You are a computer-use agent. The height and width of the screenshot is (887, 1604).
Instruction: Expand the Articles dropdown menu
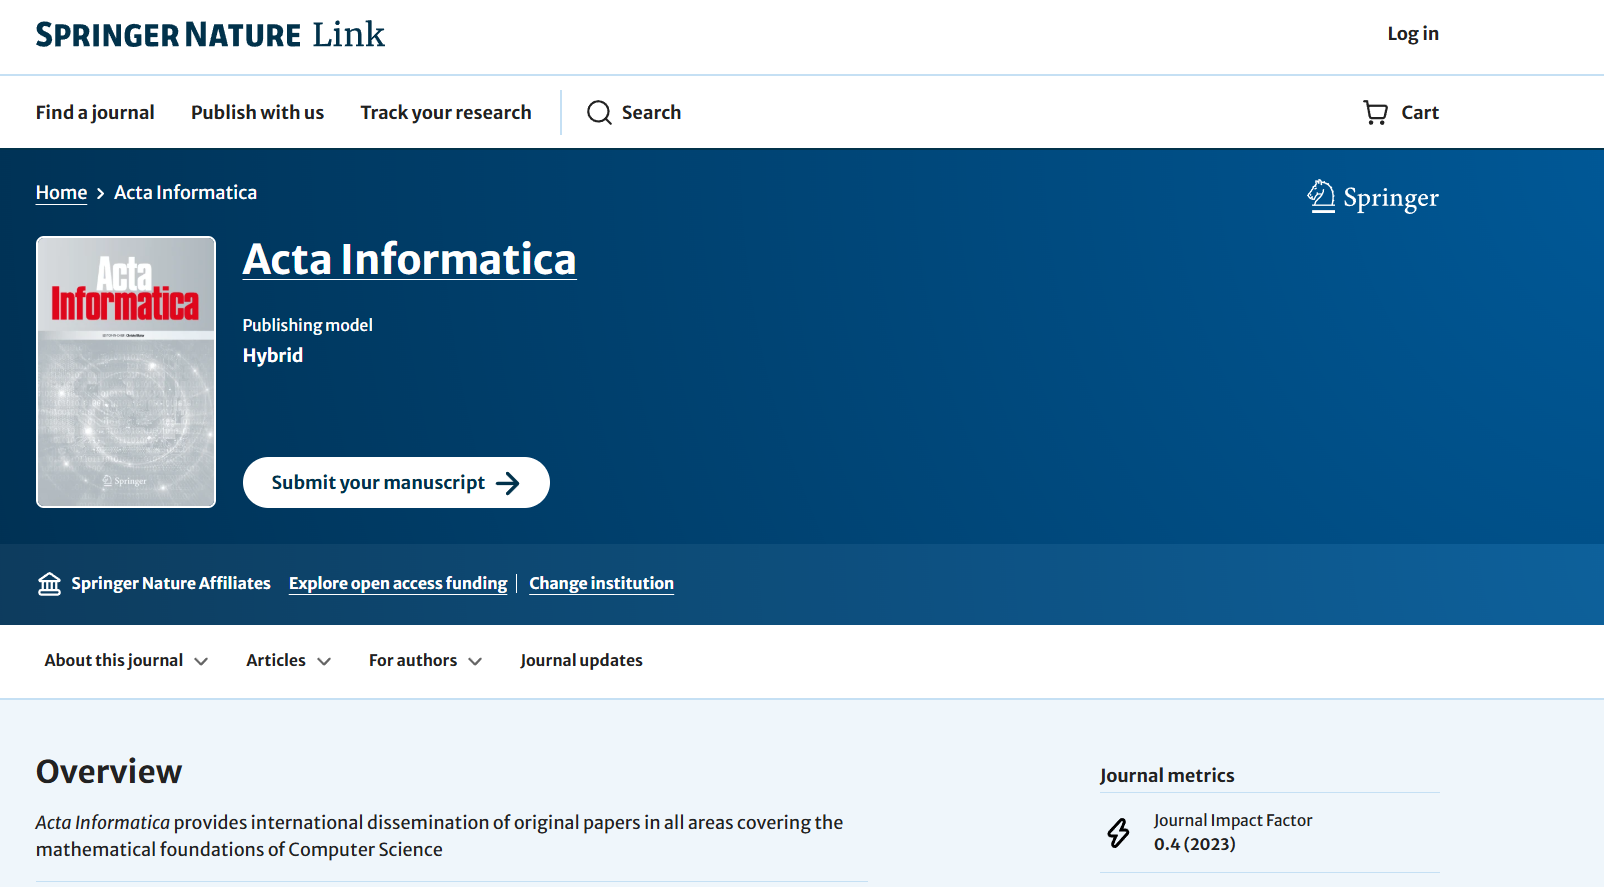pyautogui.click(x=288, y=660)
